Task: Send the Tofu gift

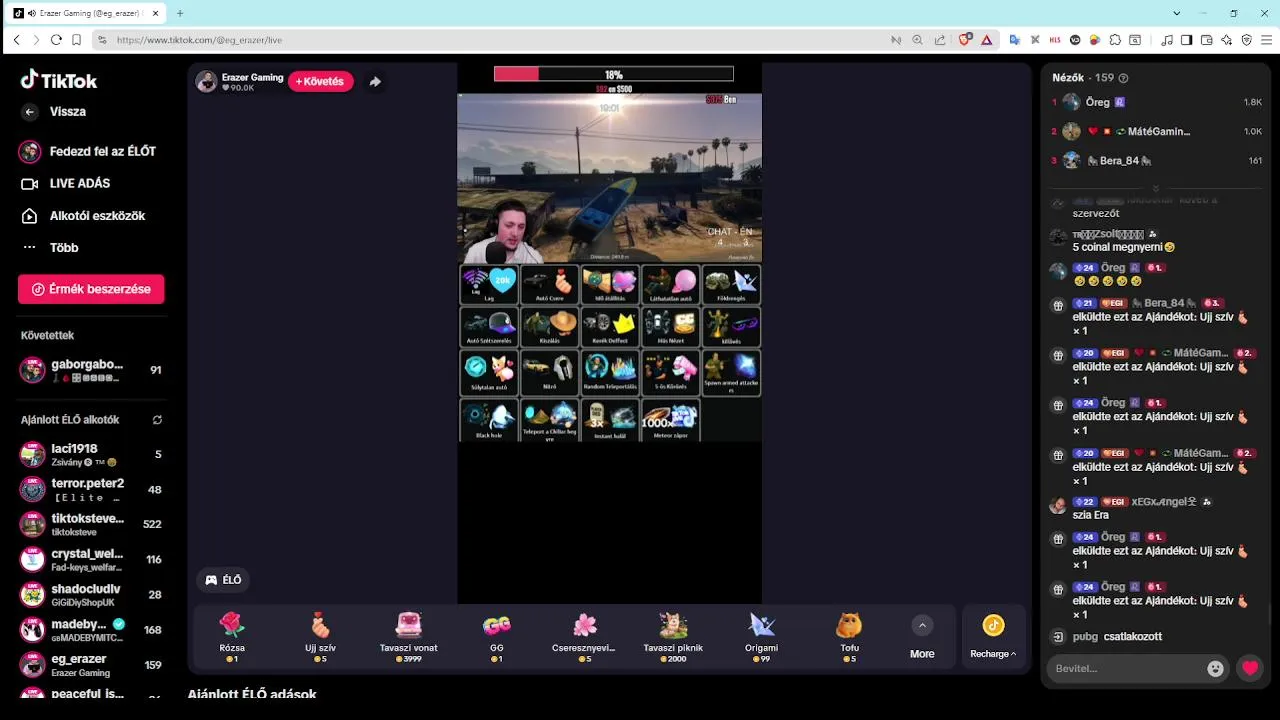Action: click(849, 636)
